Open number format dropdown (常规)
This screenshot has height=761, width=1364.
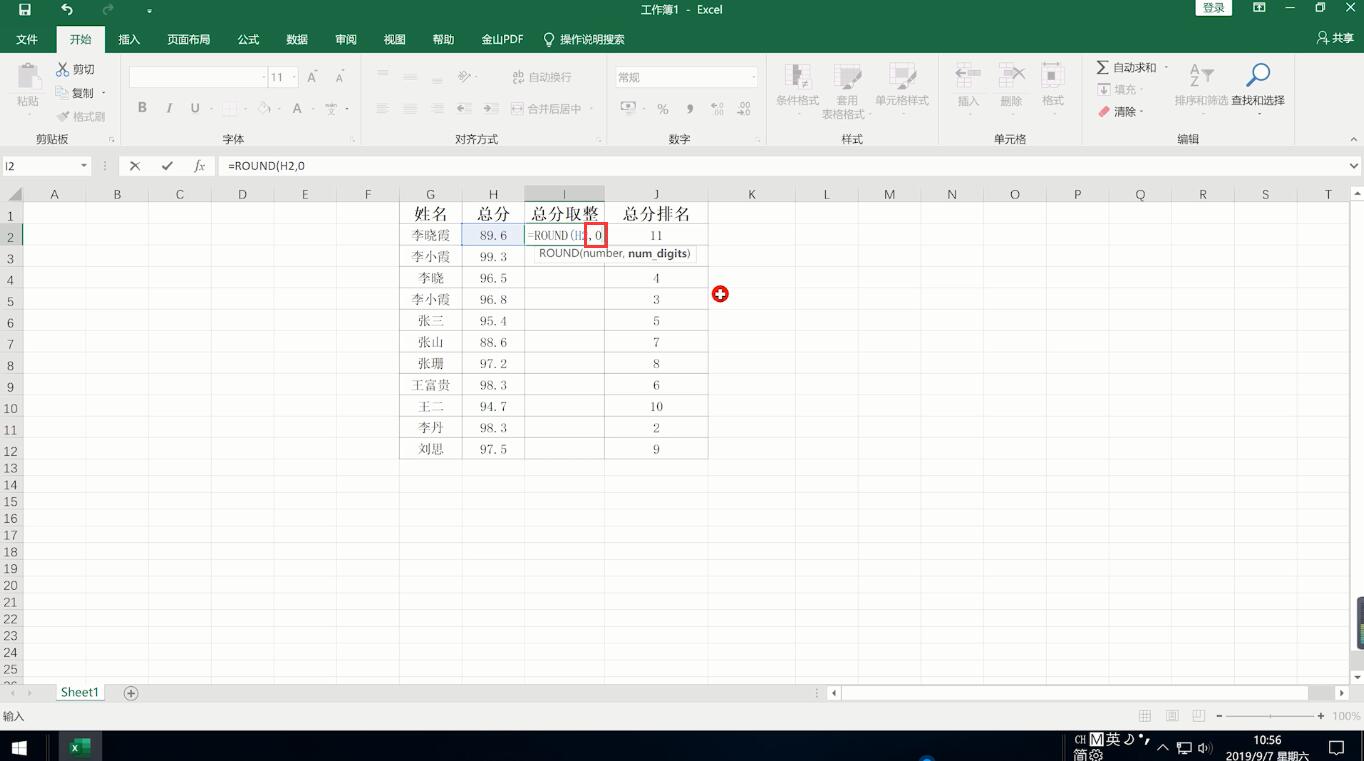coord(753,77)
